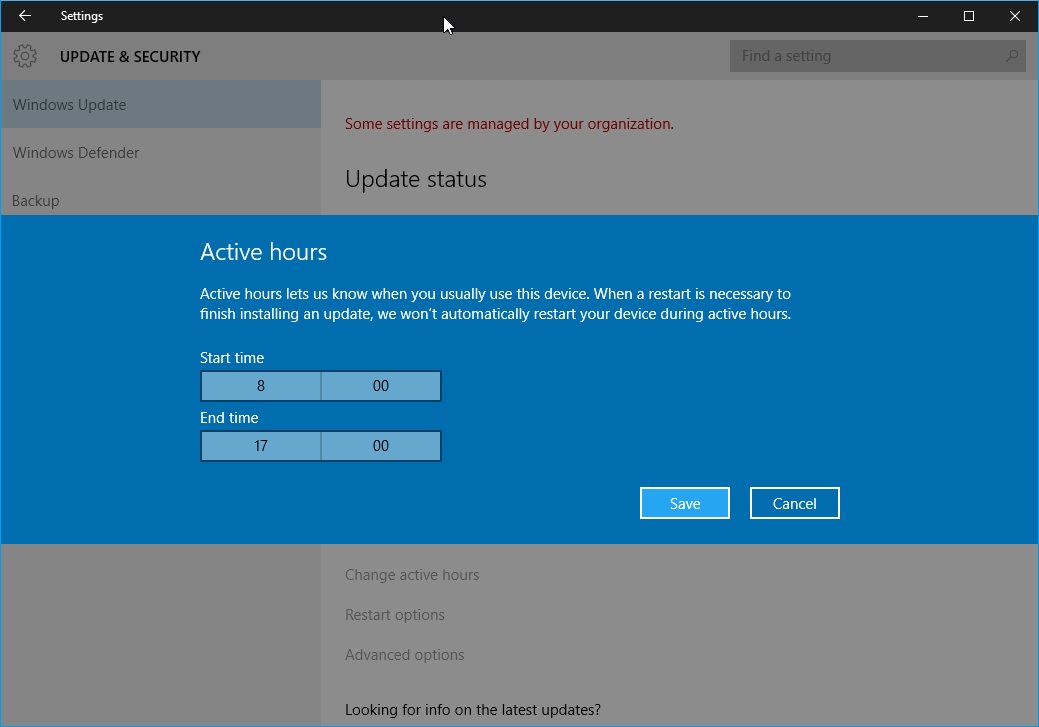
Task: Click the Update status heading
Action: coord(416,180)
